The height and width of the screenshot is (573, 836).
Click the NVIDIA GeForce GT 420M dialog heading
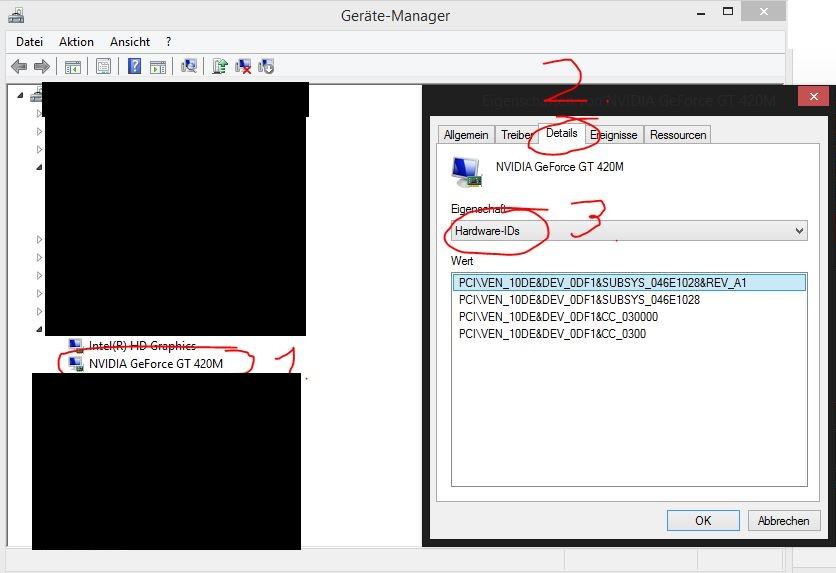[559, 167]
